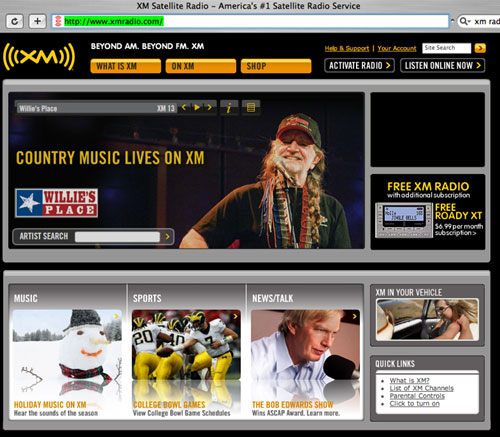Play the Willie's Place channel
The width and height of the screenshot is (500, 437).
click(x=197, y=107)
